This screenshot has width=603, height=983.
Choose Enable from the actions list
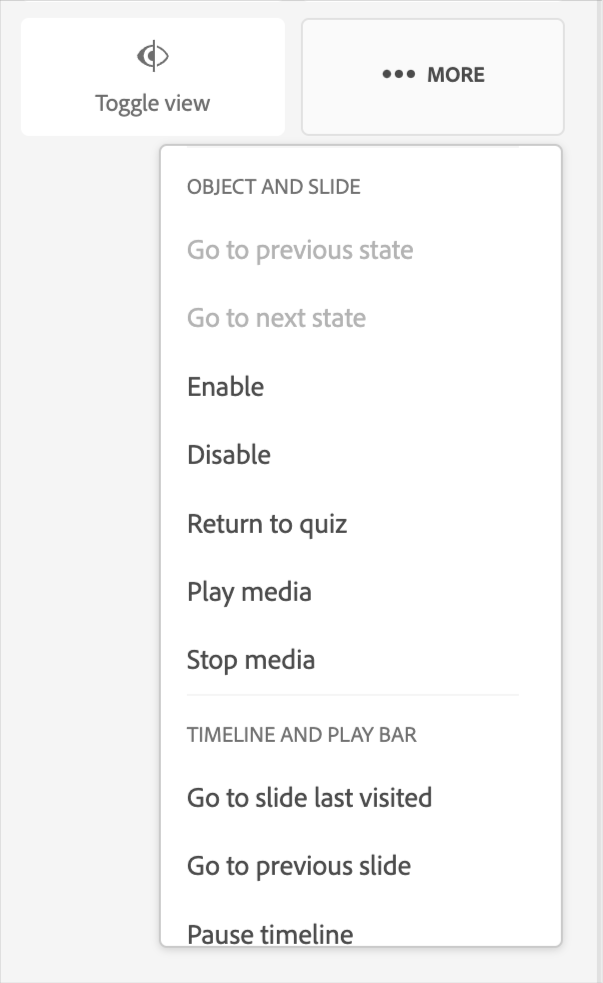pyautogui.click(x=225, y=386)
